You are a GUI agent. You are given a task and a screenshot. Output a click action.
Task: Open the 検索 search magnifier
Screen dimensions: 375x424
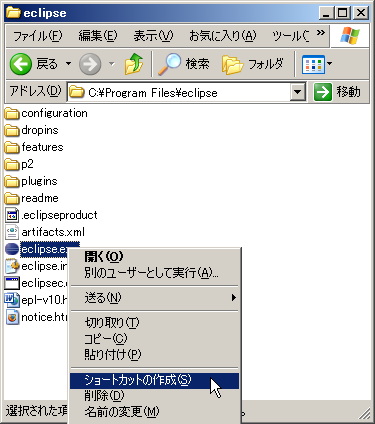click(170, 63)
